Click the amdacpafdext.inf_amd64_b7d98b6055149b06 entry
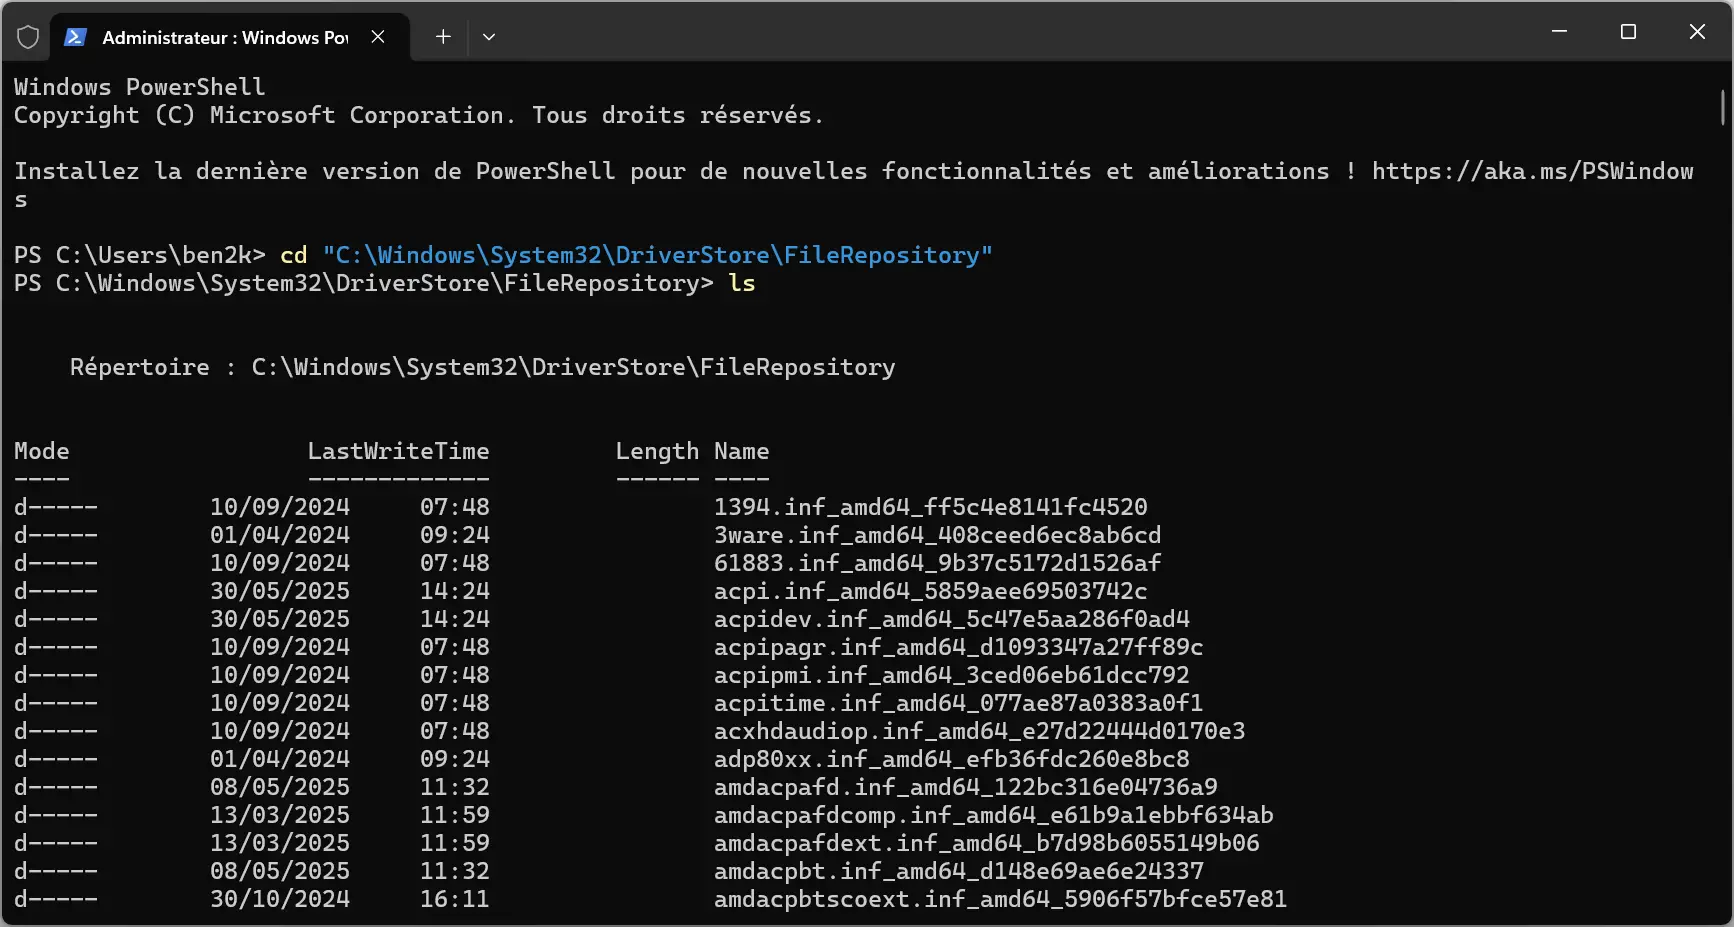Image resolution: width=1734 pixels, height=927 pixels. click(986, 843)
